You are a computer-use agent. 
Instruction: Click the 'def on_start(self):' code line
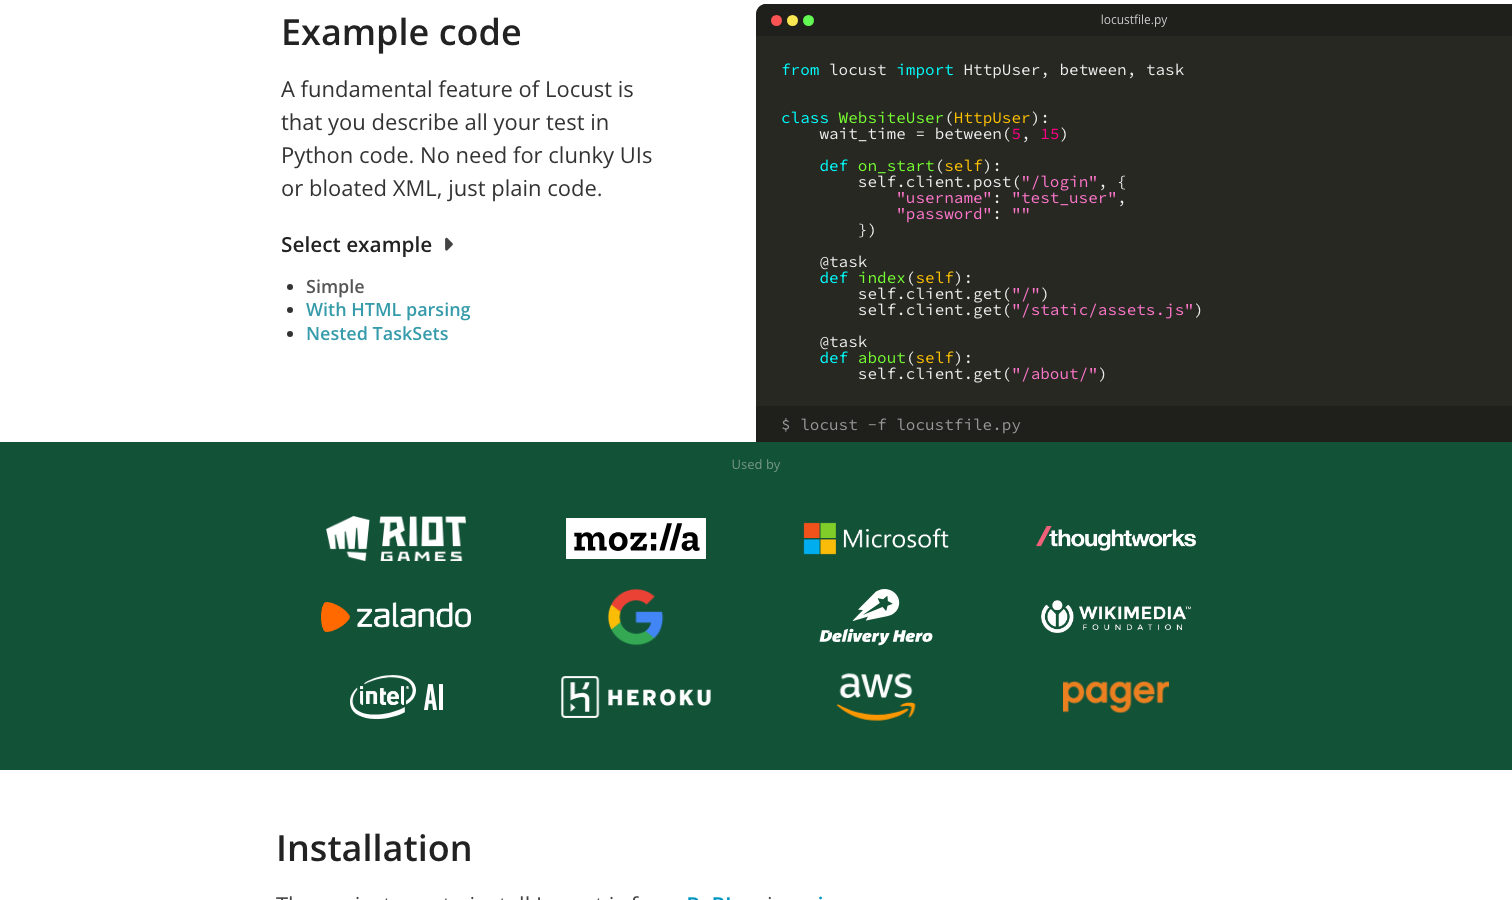(x=910, y=166)
